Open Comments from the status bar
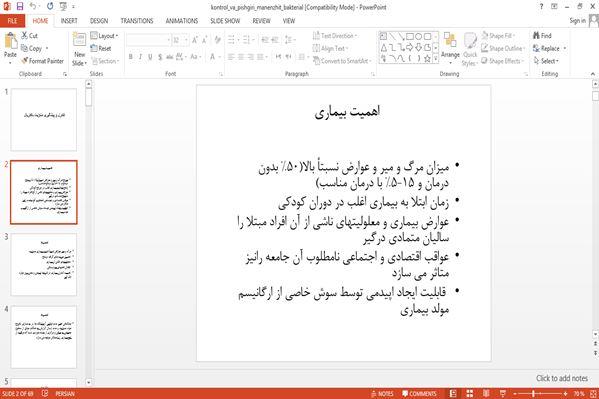Screen dimensions: 599x399 419,394
